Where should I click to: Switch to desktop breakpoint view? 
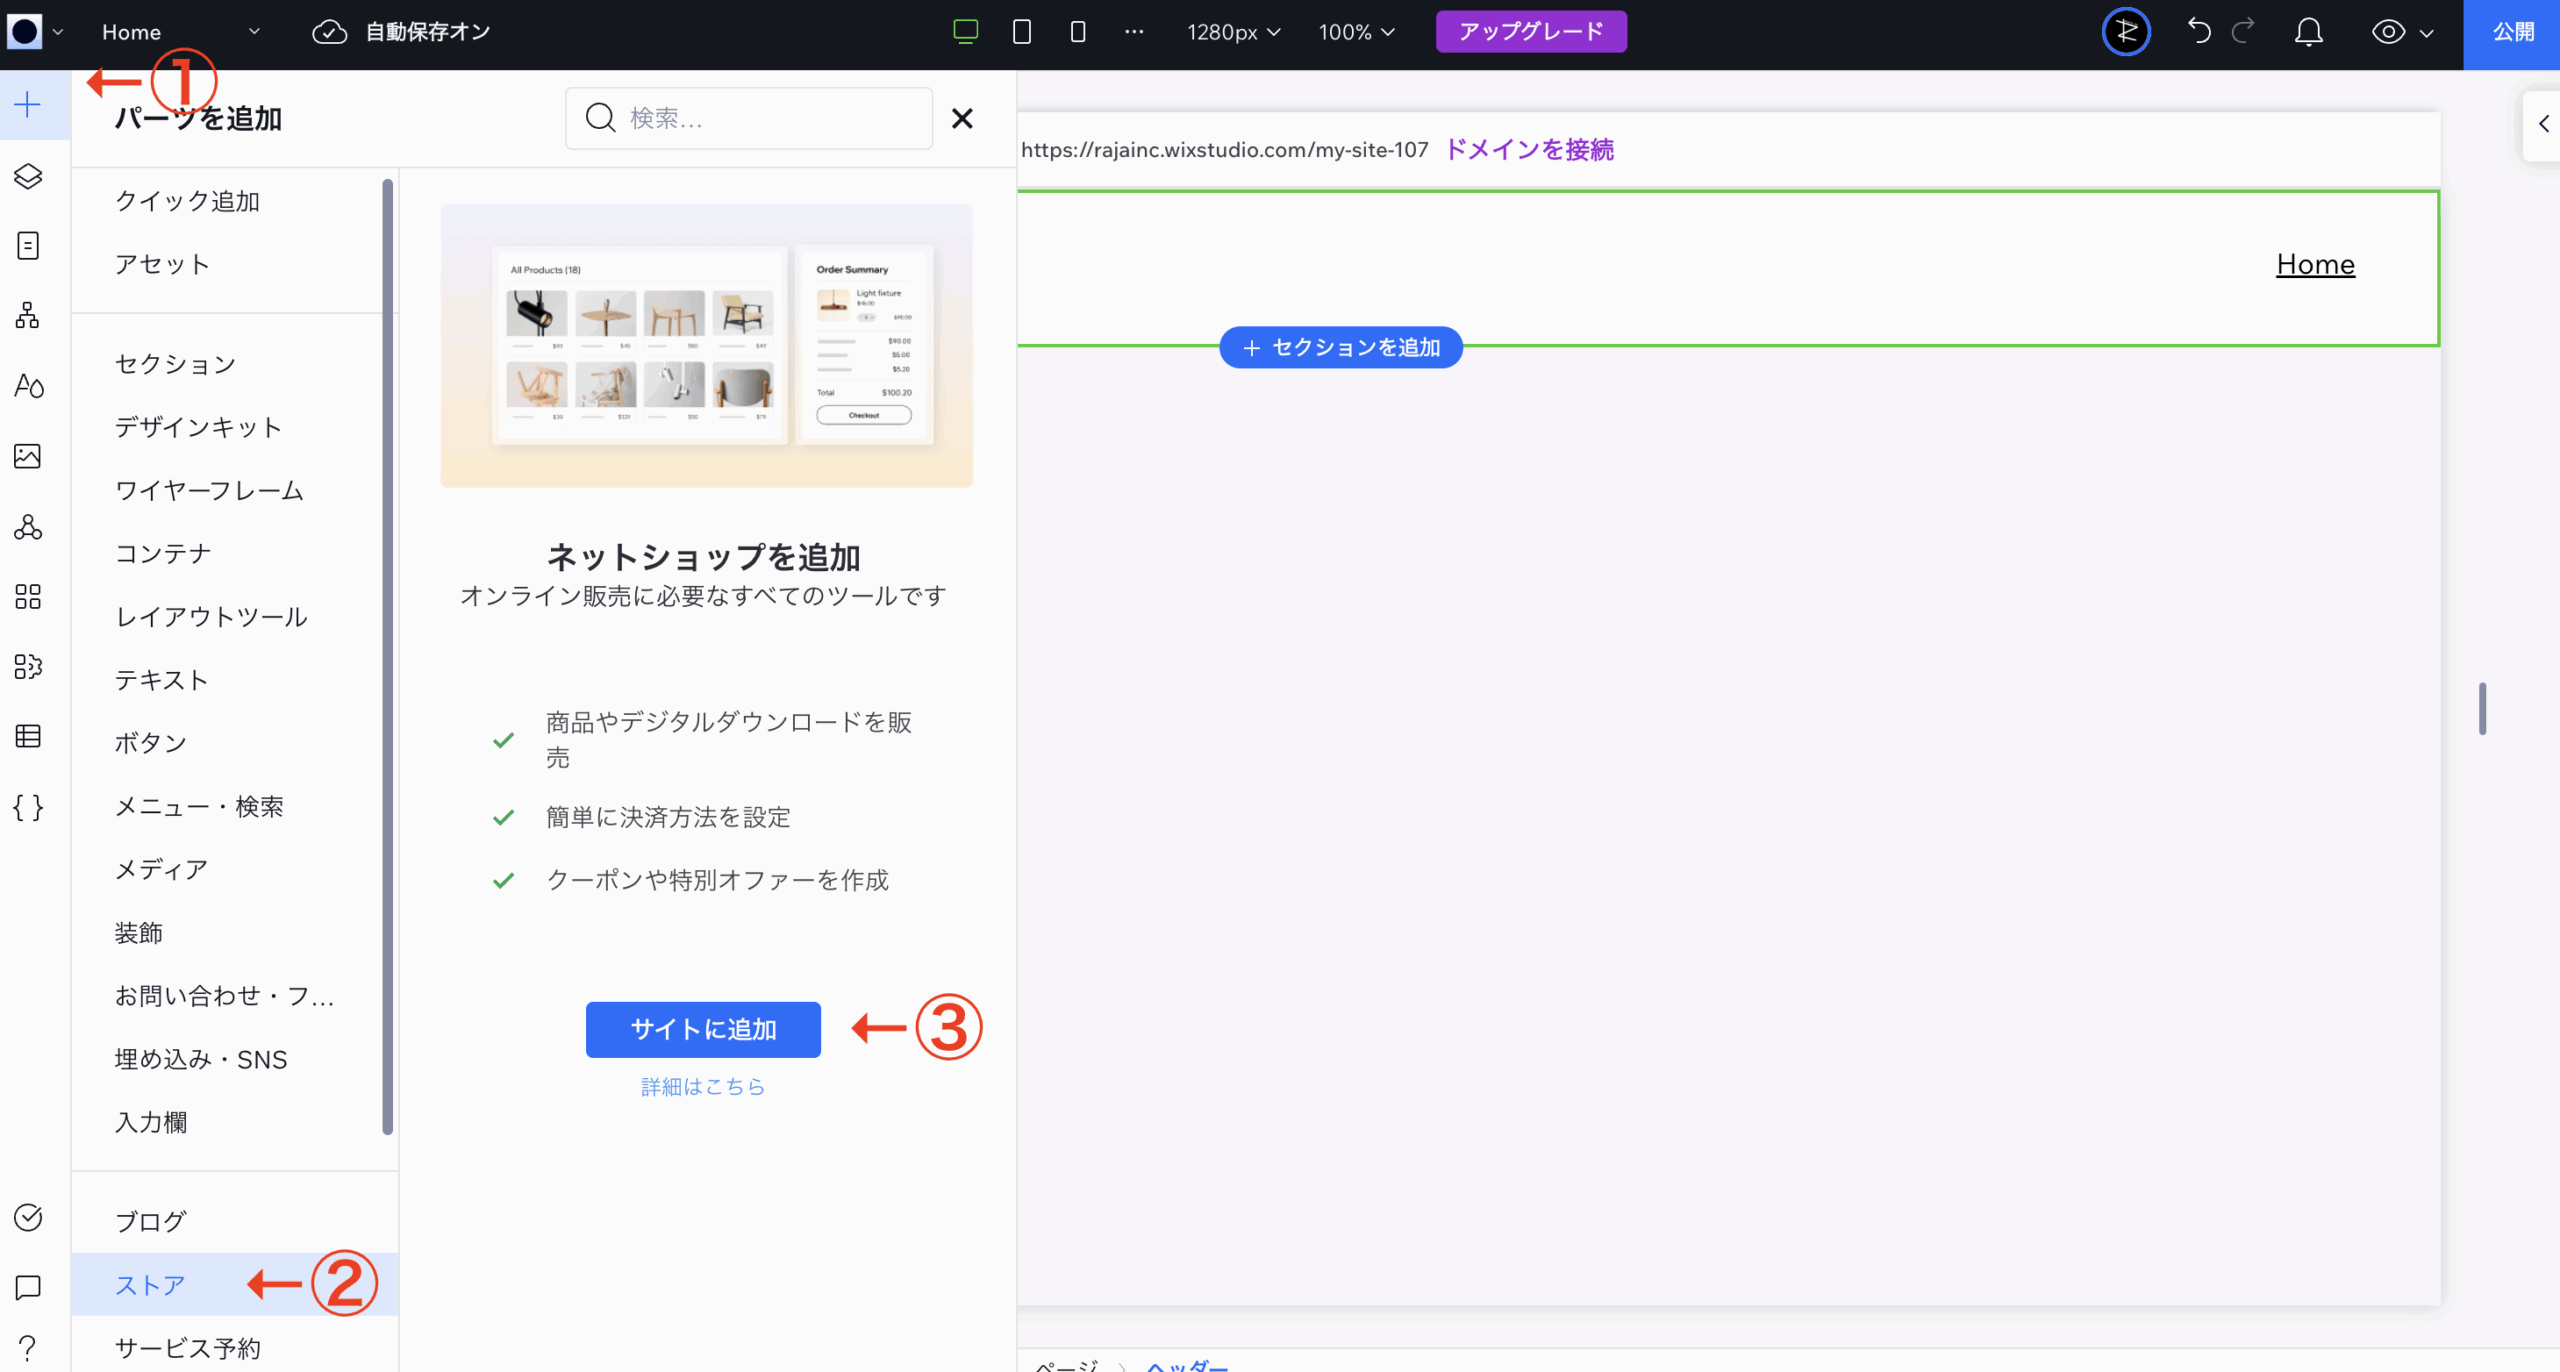pos(965,32)
